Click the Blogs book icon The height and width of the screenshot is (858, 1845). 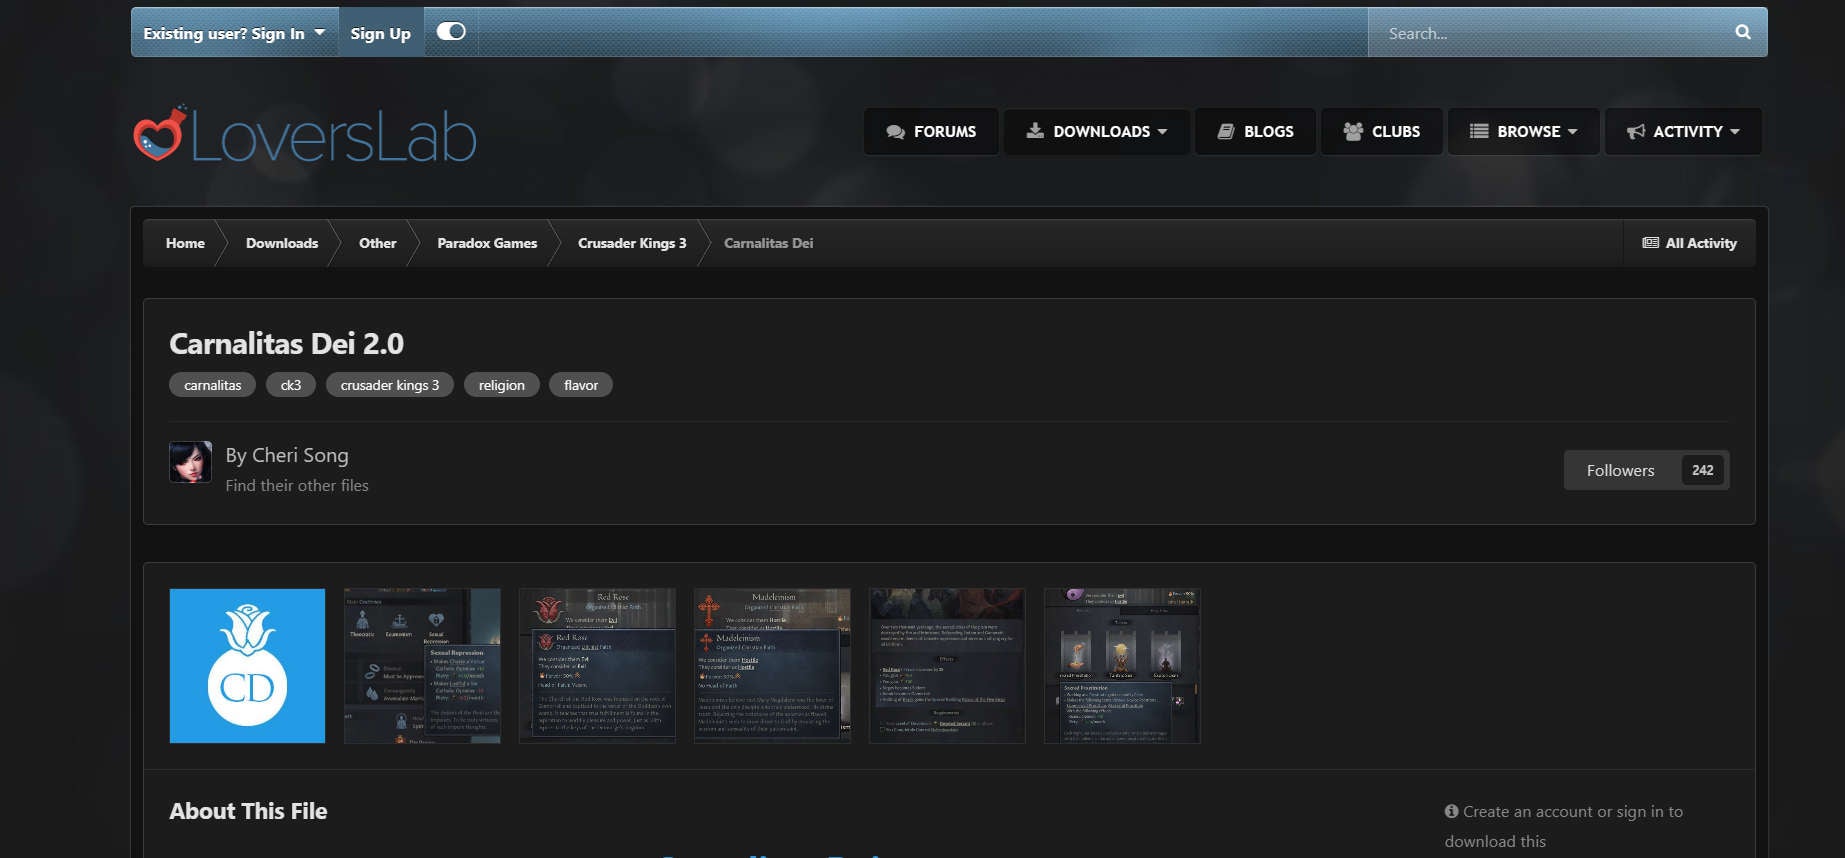pos(1225,132)
